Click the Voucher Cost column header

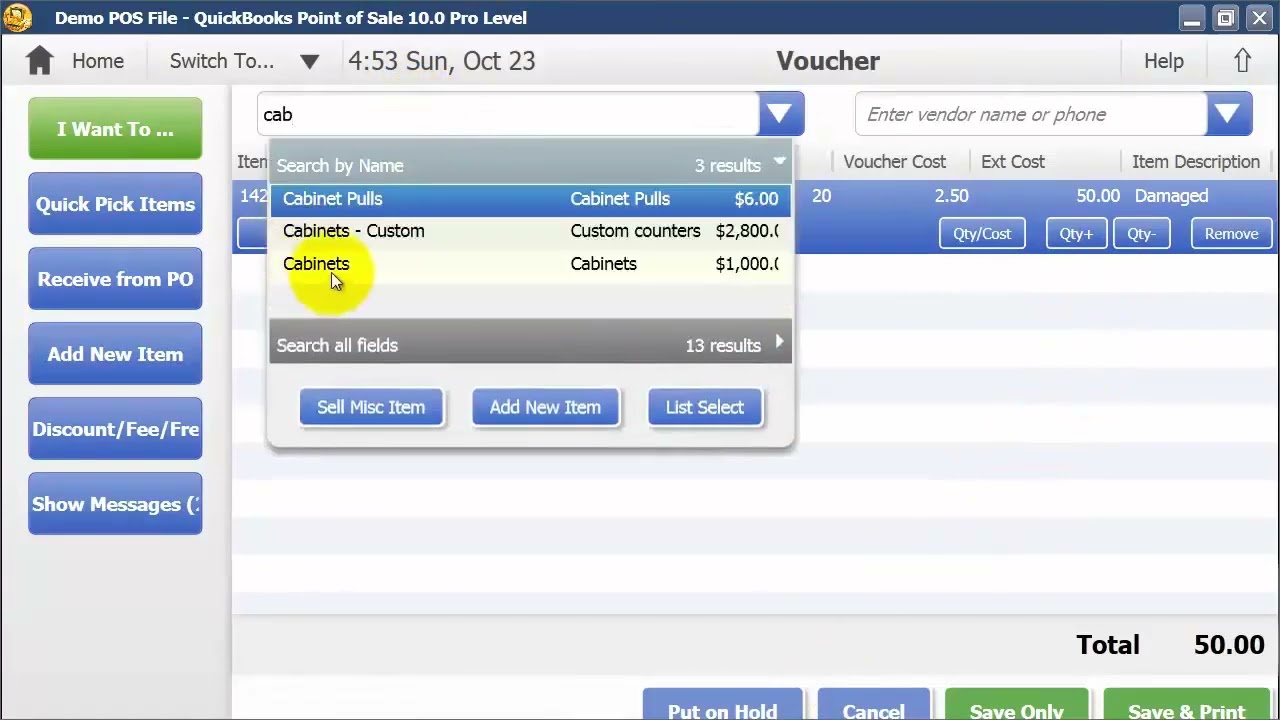(894, 162)
